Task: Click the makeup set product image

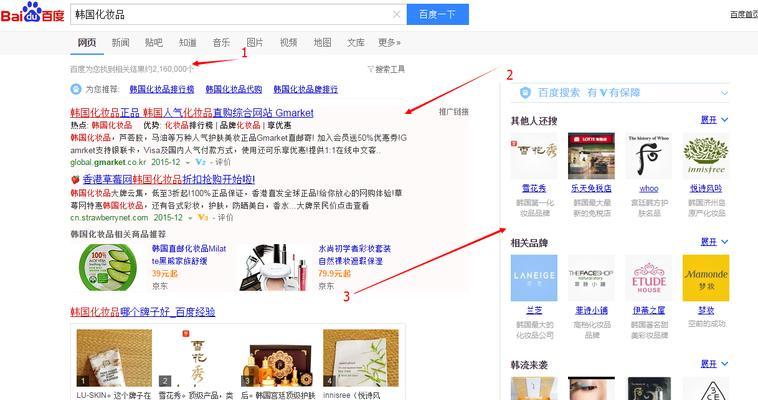Action: [273, 267]
